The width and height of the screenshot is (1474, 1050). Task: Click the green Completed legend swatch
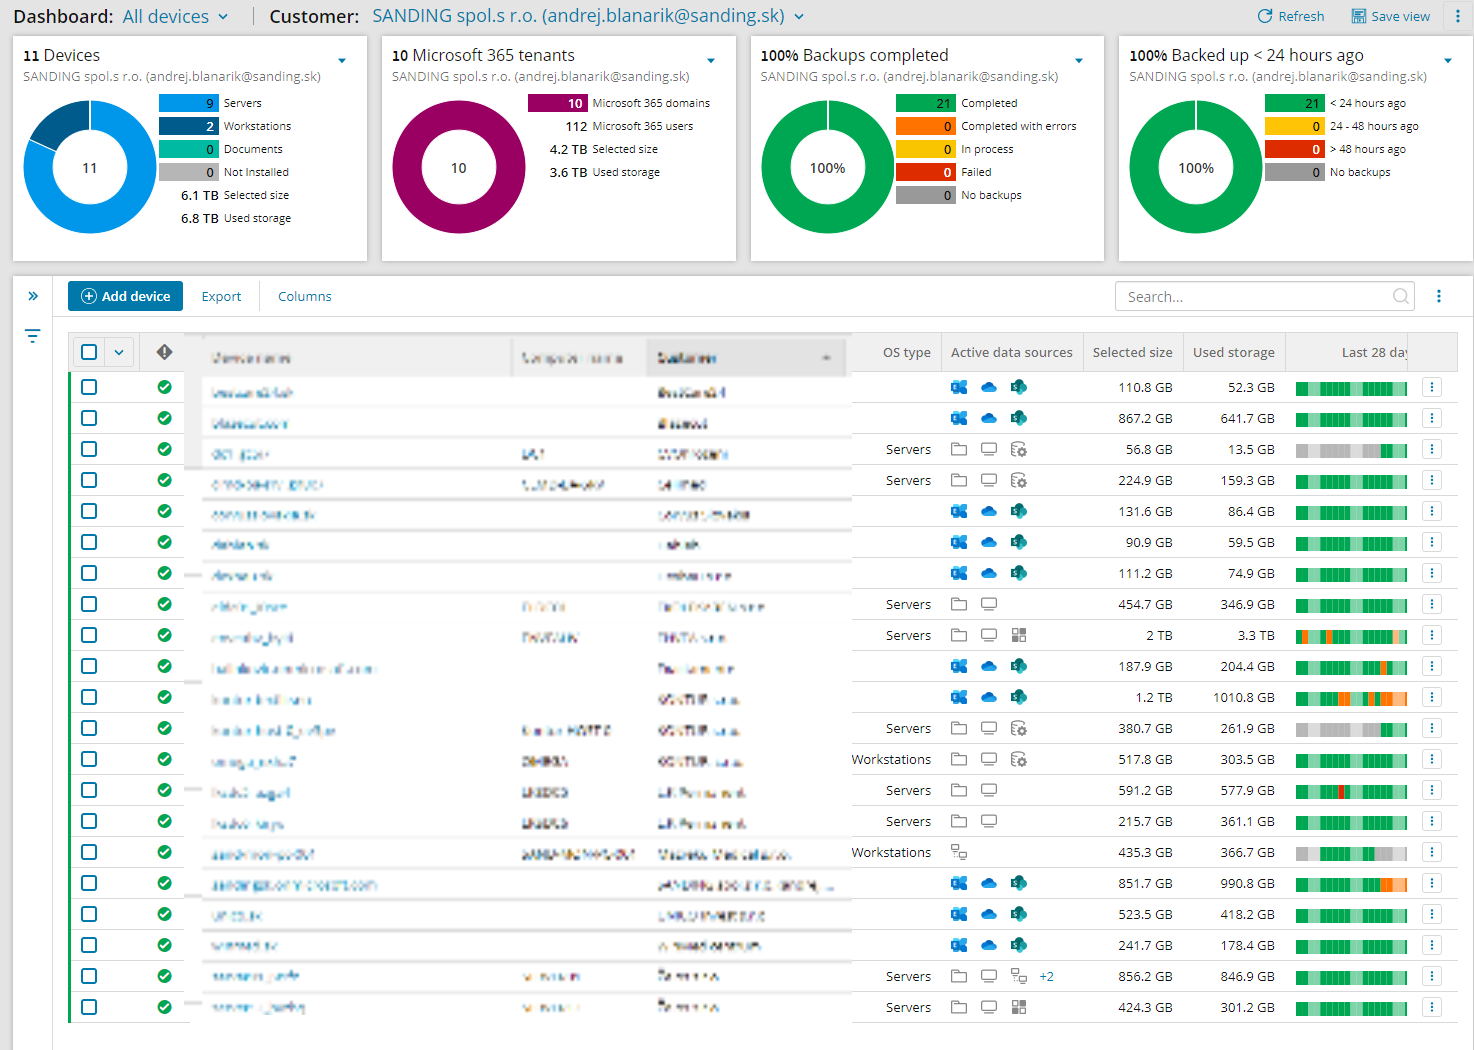(925, 103)
